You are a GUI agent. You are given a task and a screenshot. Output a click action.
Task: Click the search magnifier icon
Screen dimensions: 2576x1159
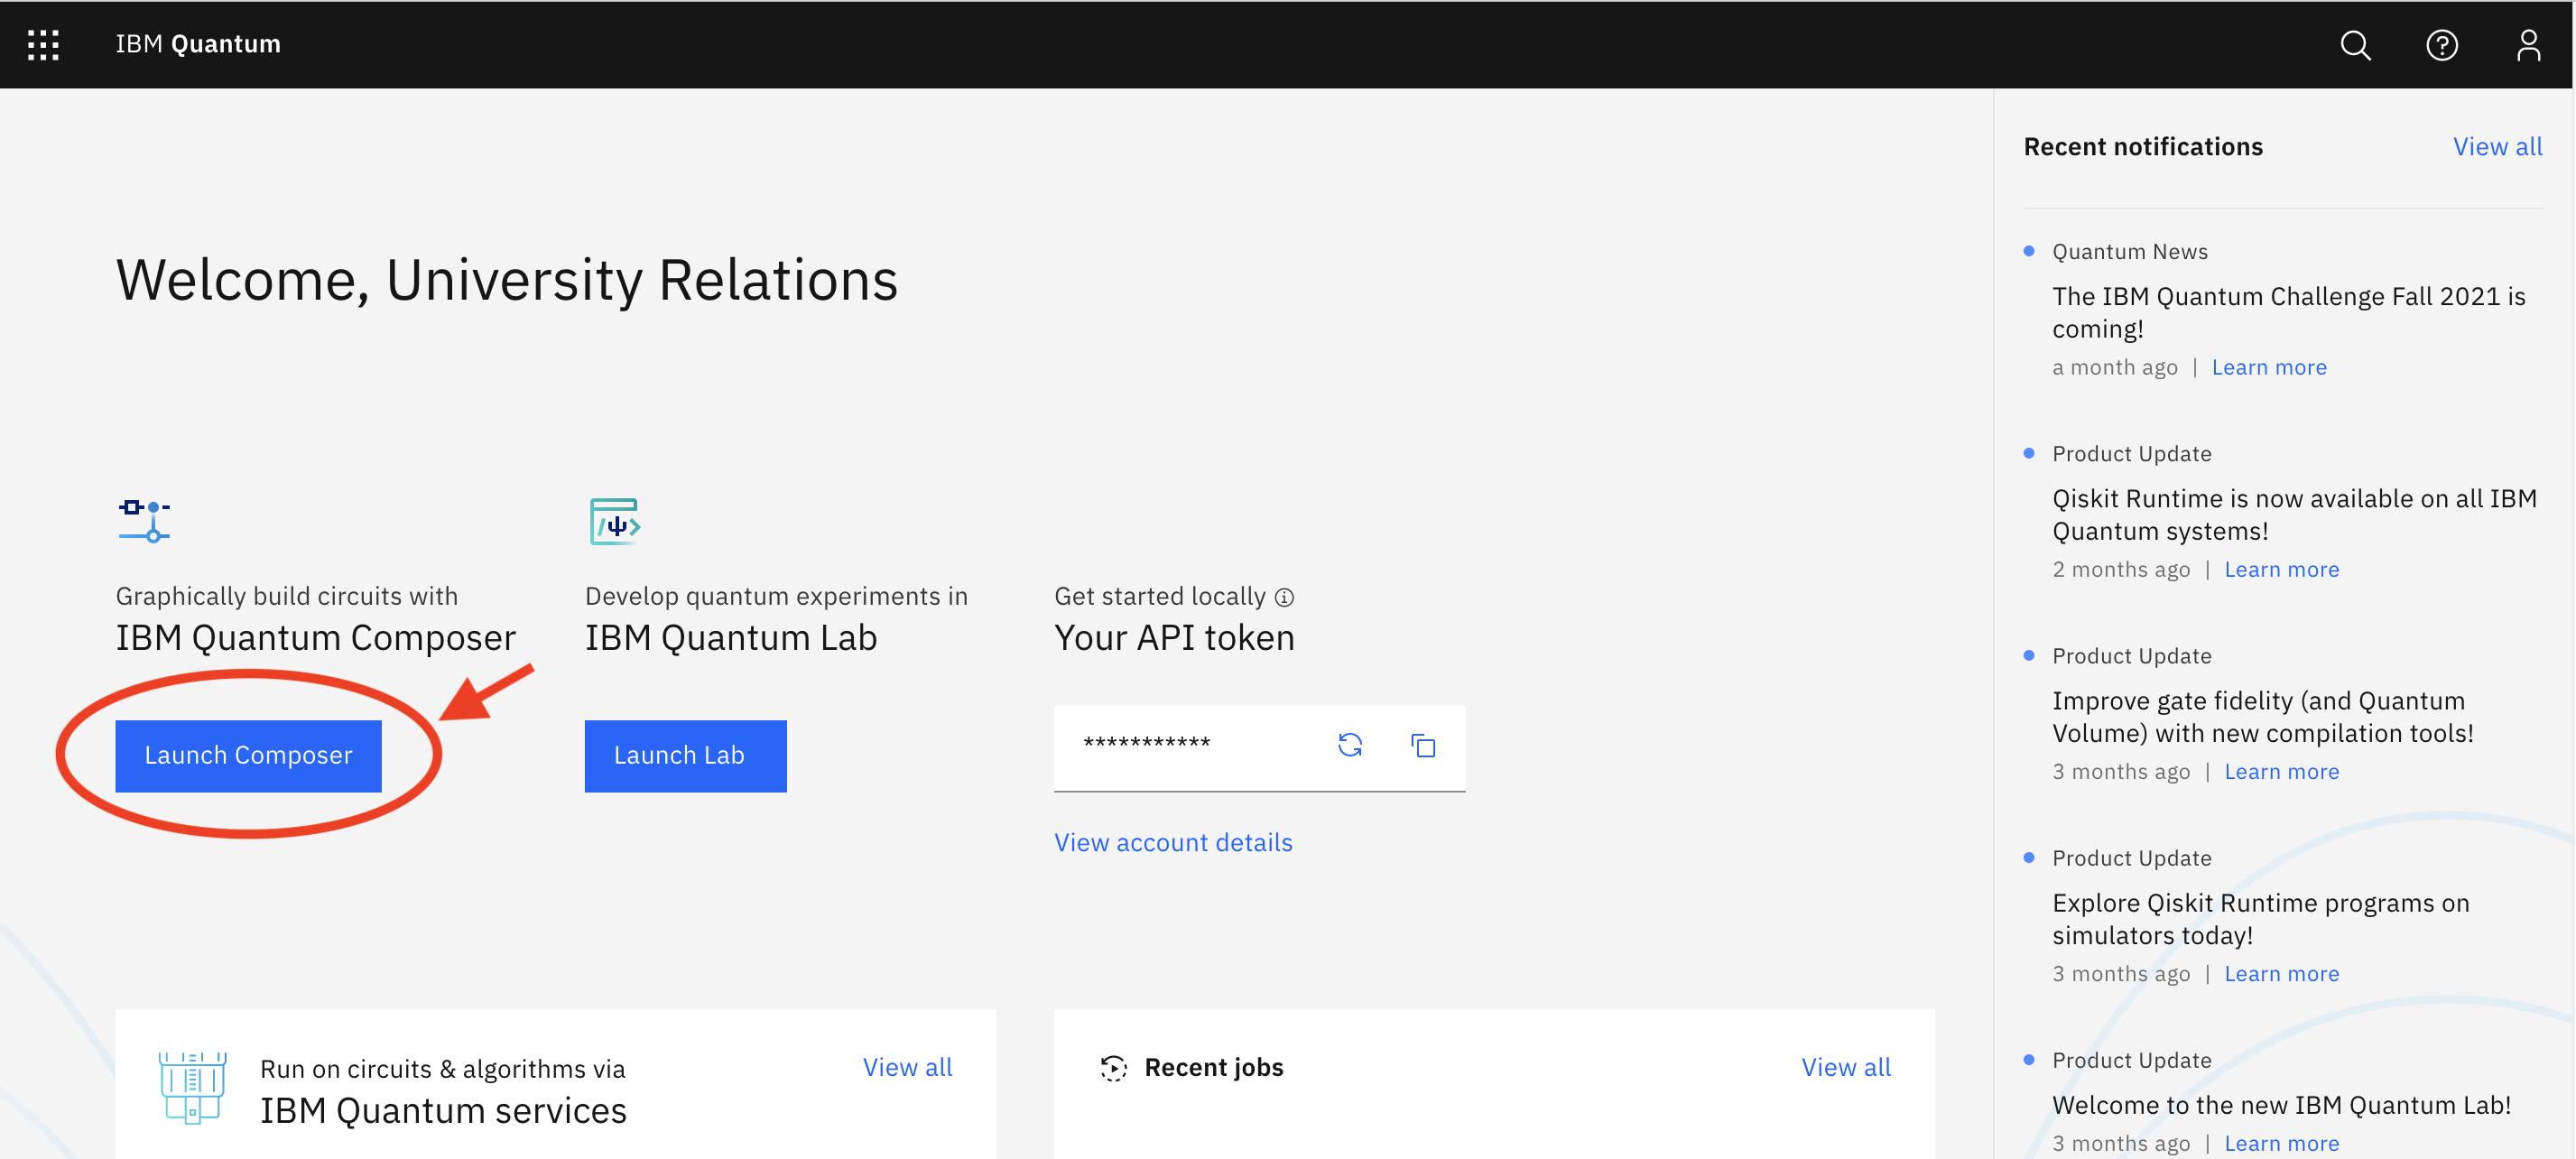tap(2354, 45)
